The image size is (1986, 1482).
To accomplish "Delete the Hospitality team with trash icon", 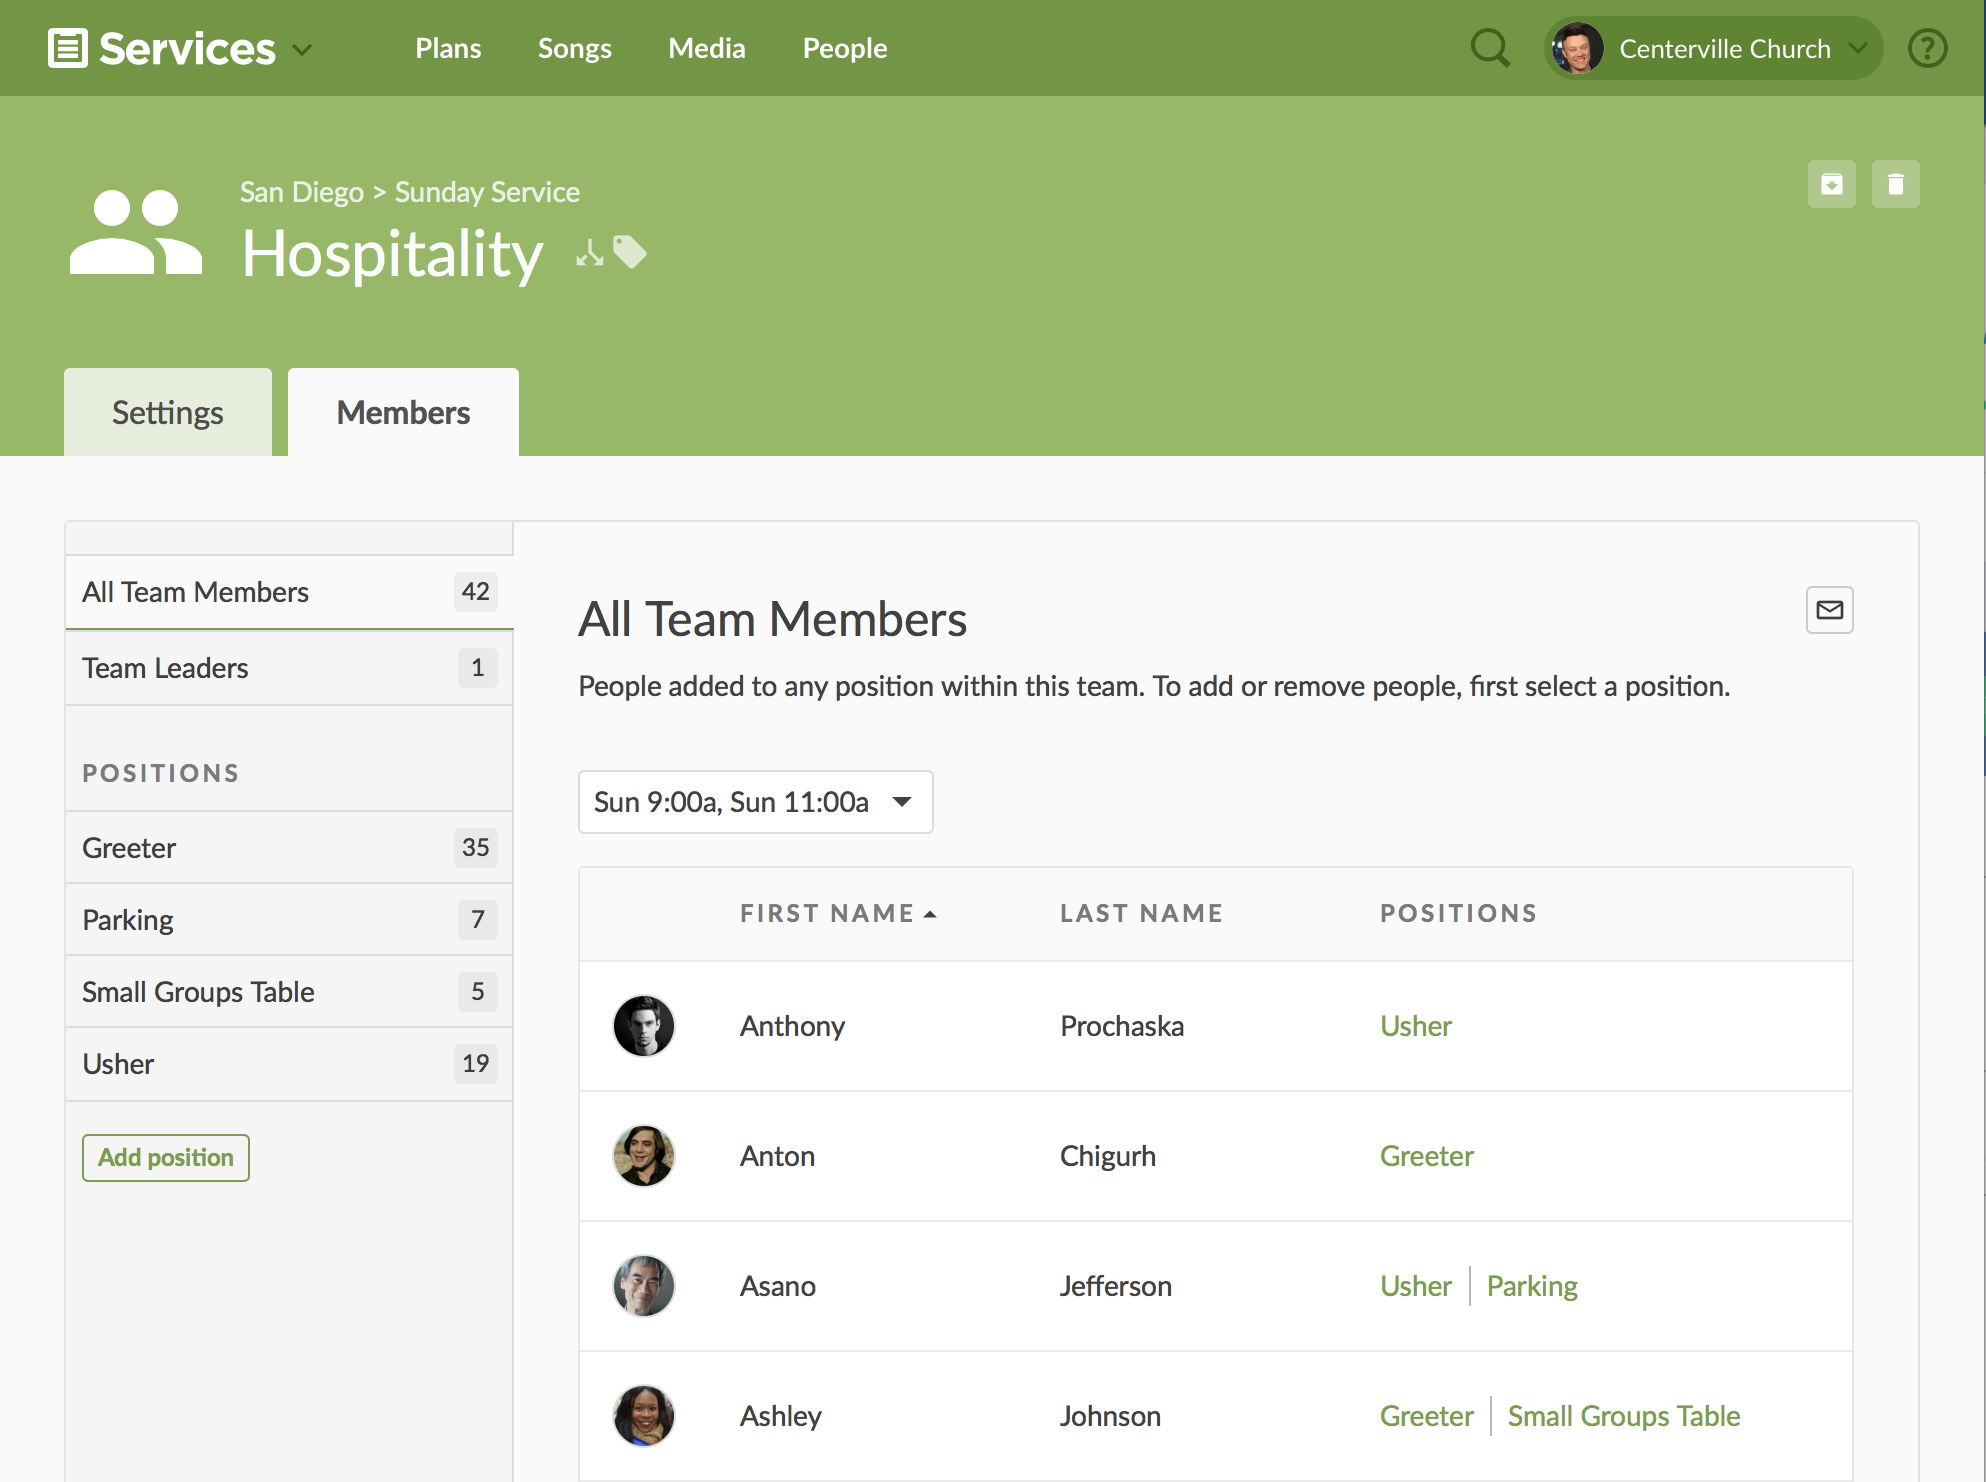I will [x=1896, y=184].
